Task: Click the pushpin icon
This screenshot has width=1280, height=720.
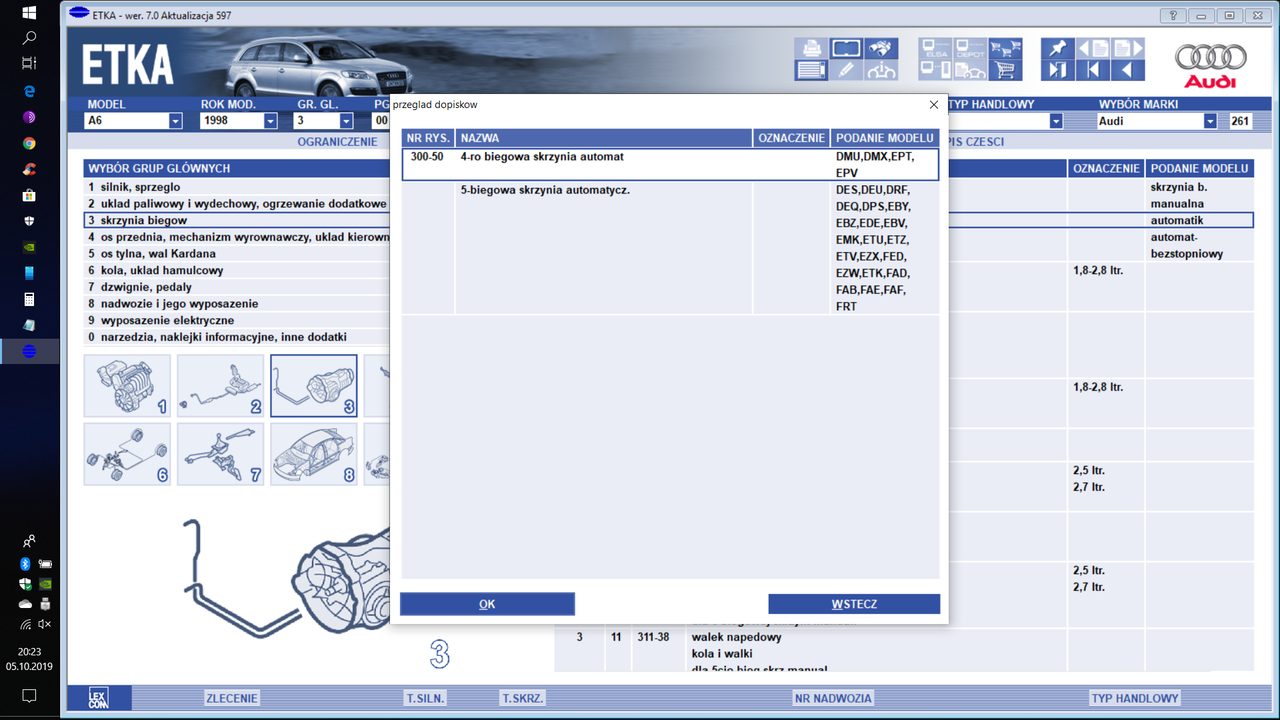Action: click(1057, 48)
